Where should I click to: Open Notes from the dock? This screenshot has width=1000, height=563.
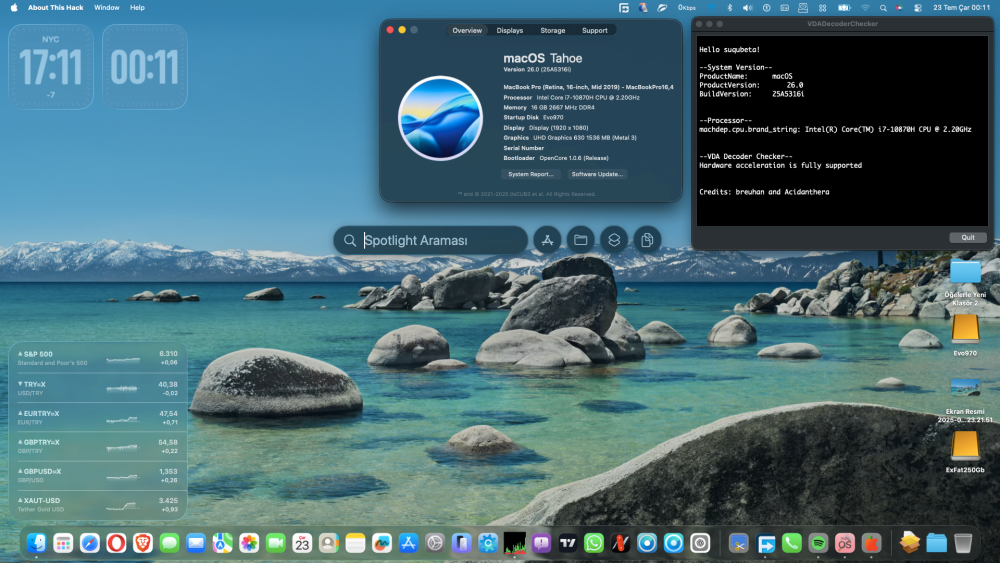point(355,543)
